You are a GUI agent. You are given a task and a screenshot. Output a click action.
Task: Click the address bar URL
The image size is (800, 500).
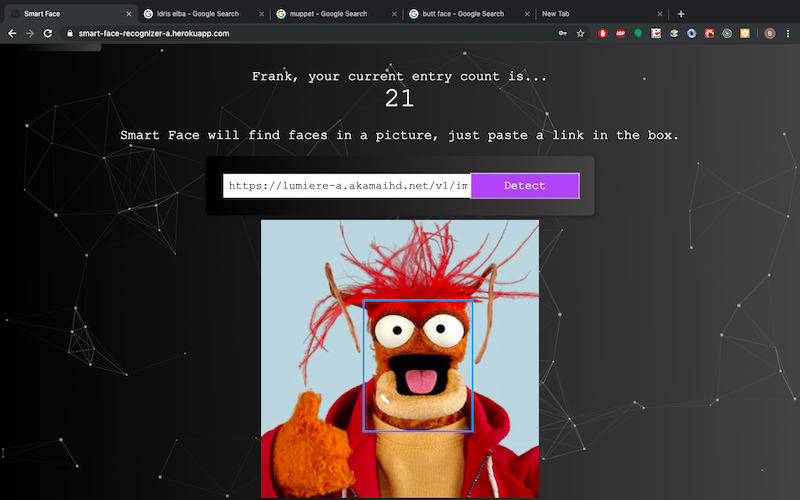[154, 34]
